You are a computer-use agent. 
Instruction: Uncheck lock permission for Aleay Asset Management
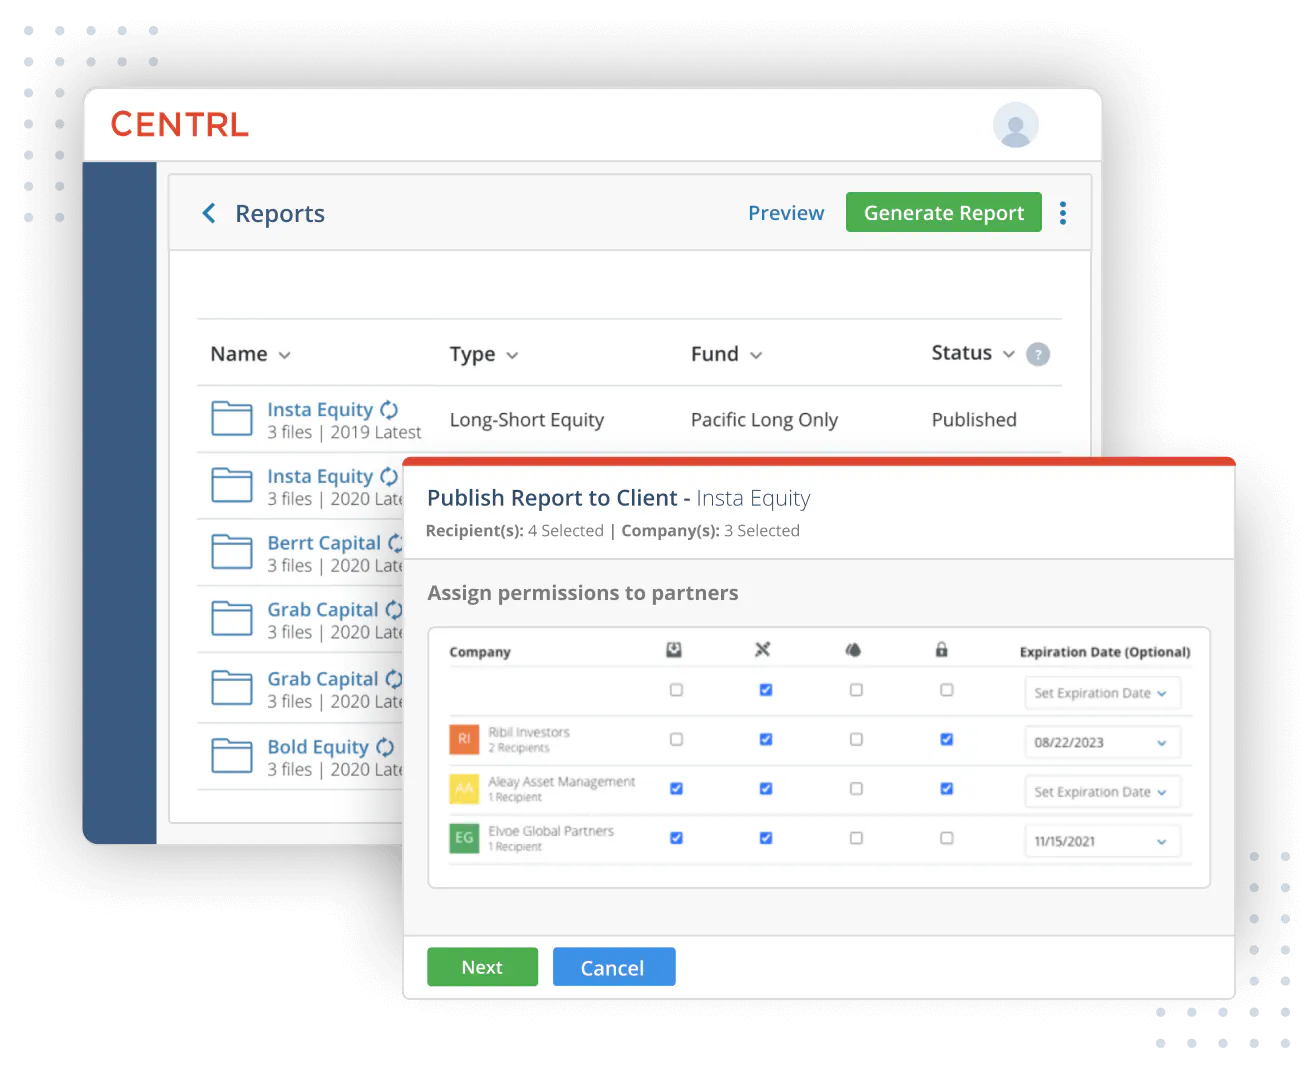pyautogui.click(x=946, y=789)
